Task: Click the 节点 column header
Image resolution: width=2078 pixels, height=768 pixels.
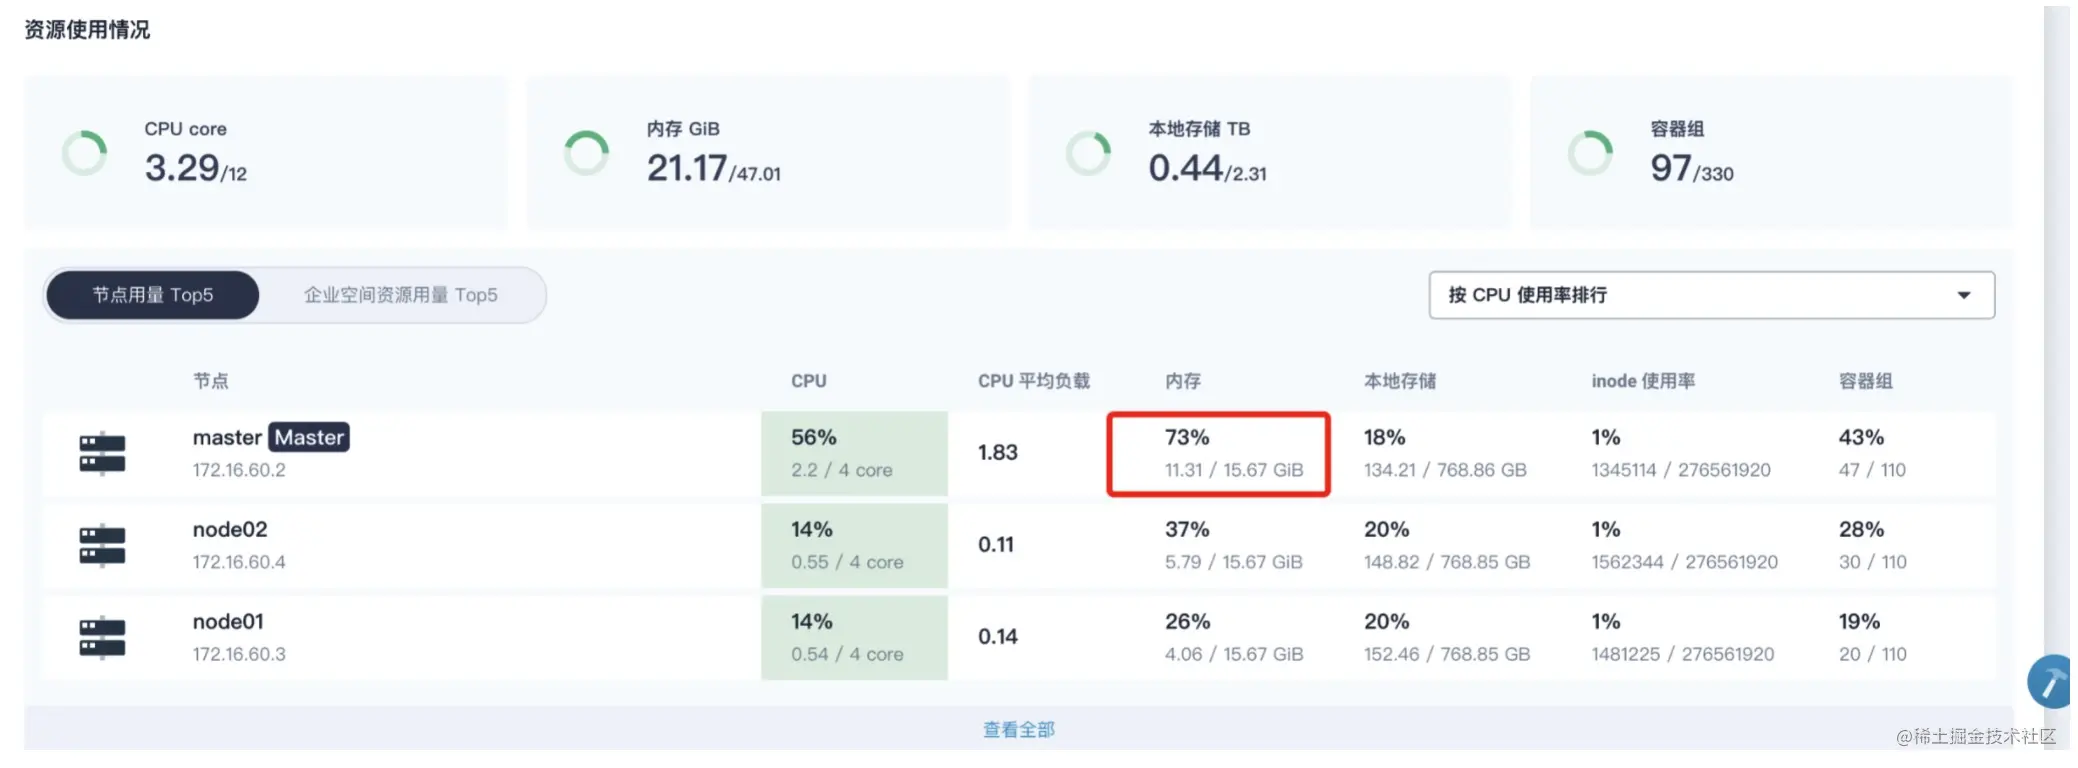Action: pos(211,381)
